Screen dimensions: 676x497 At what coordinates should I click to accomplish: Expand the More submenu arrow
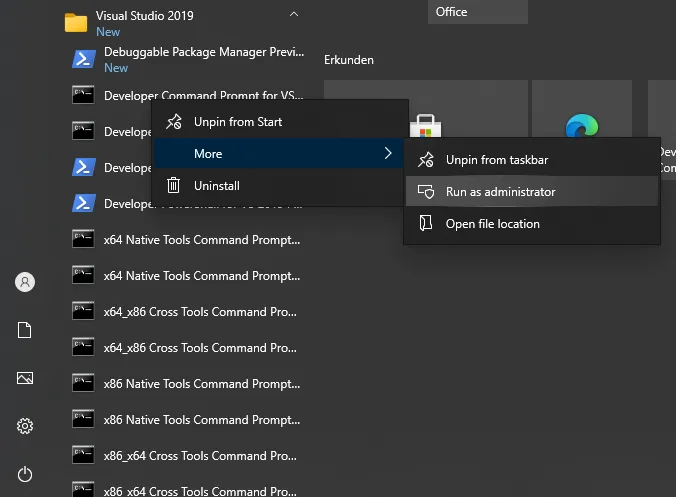(388, 154)
